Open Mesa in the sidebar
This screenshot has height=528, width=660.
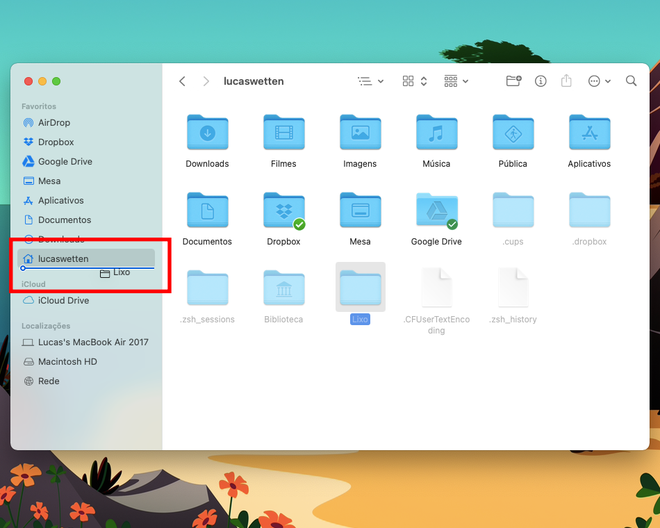[x=86, y=181]
